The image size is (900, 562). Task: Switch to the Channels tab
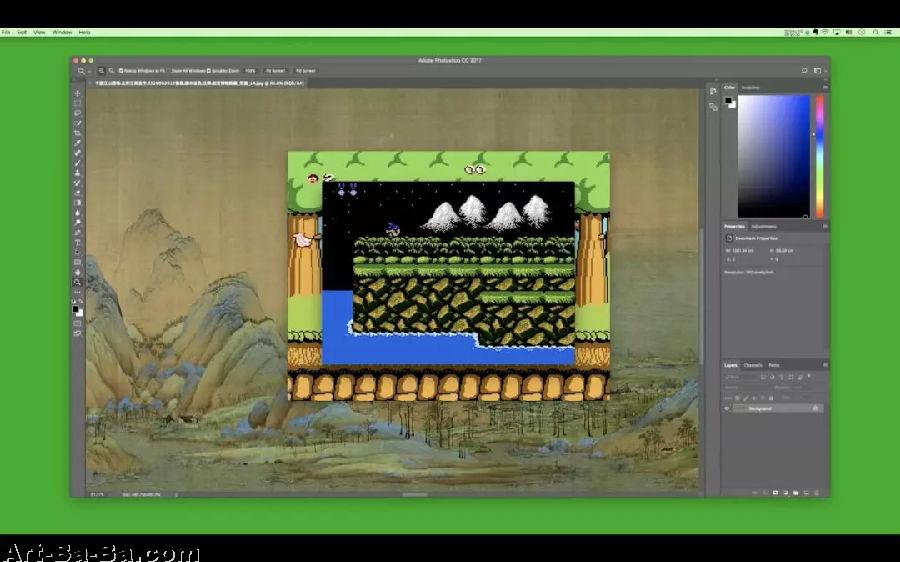pos(752,365)
